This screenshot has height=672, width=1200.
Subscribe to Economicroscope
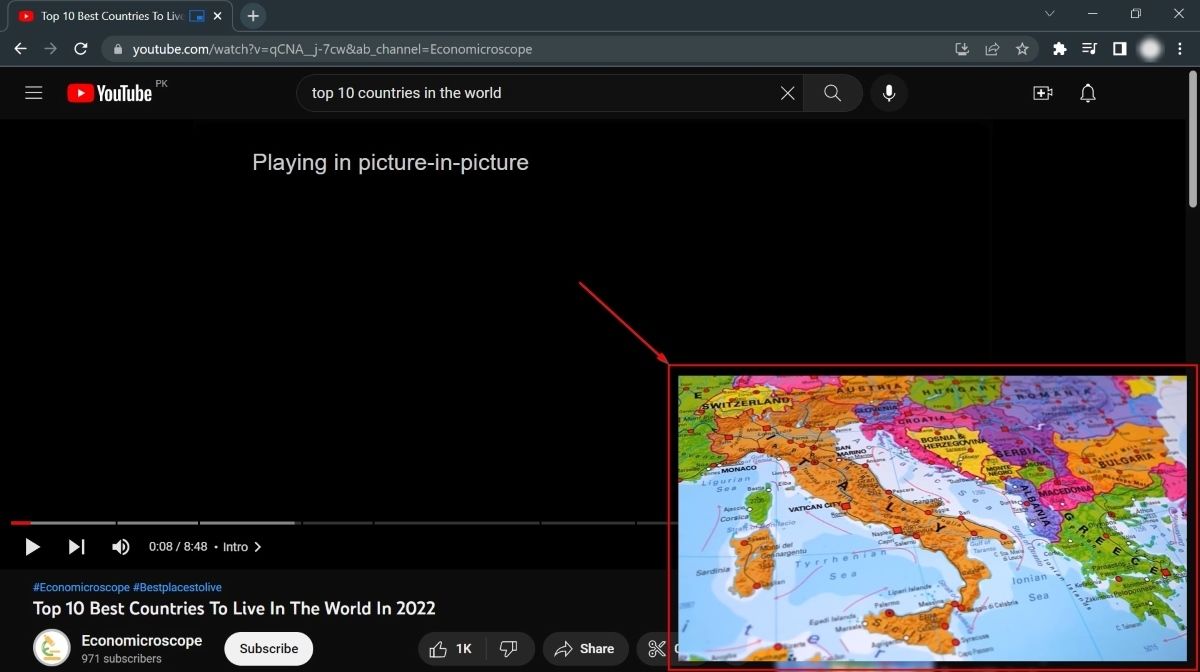pyautogui.click(x=268, y=648)
